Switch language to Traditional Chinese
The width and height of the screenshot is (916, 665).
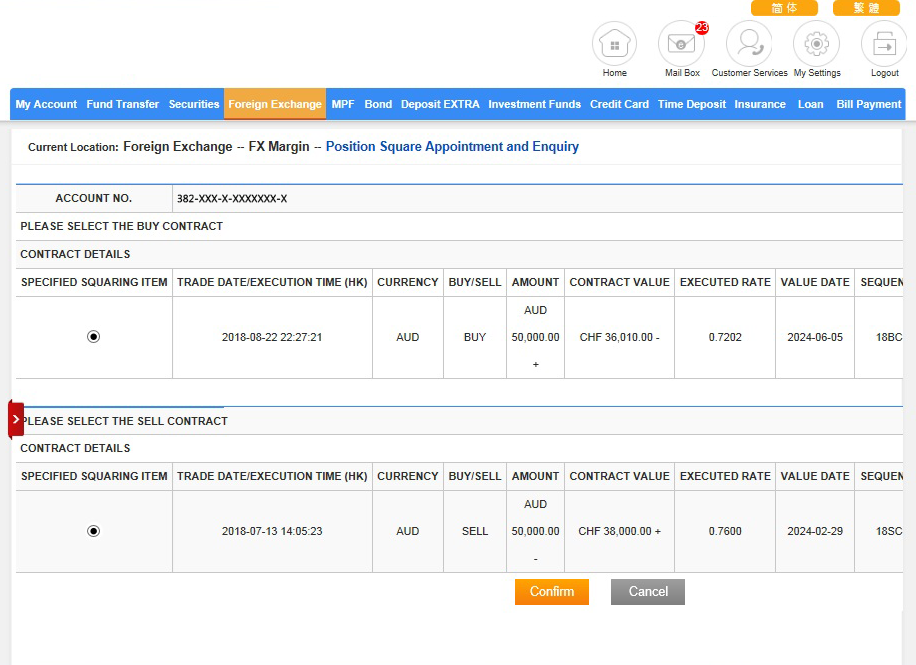coord(866,8)
